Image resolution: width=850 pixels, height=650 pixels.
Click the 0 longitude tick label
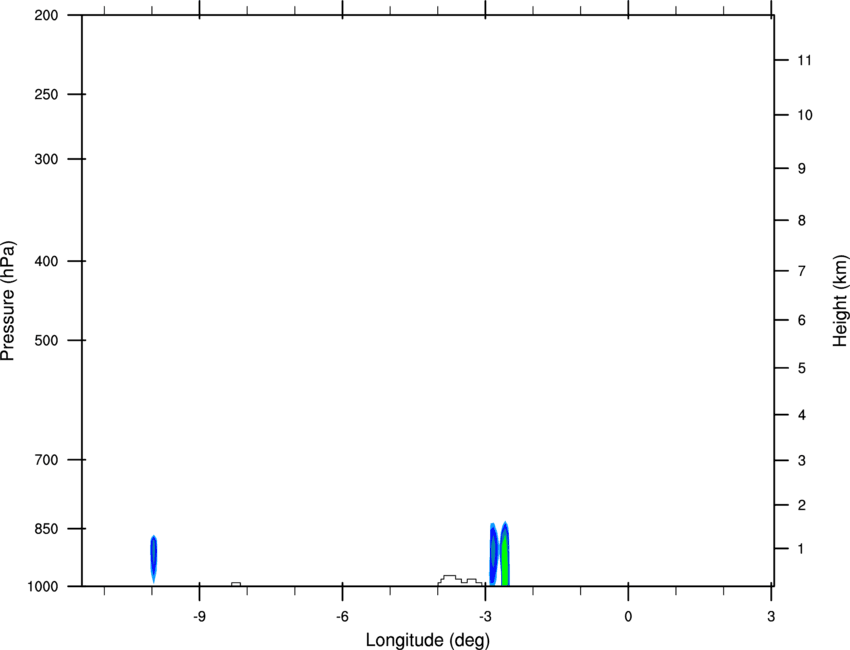tap(628, 617)
